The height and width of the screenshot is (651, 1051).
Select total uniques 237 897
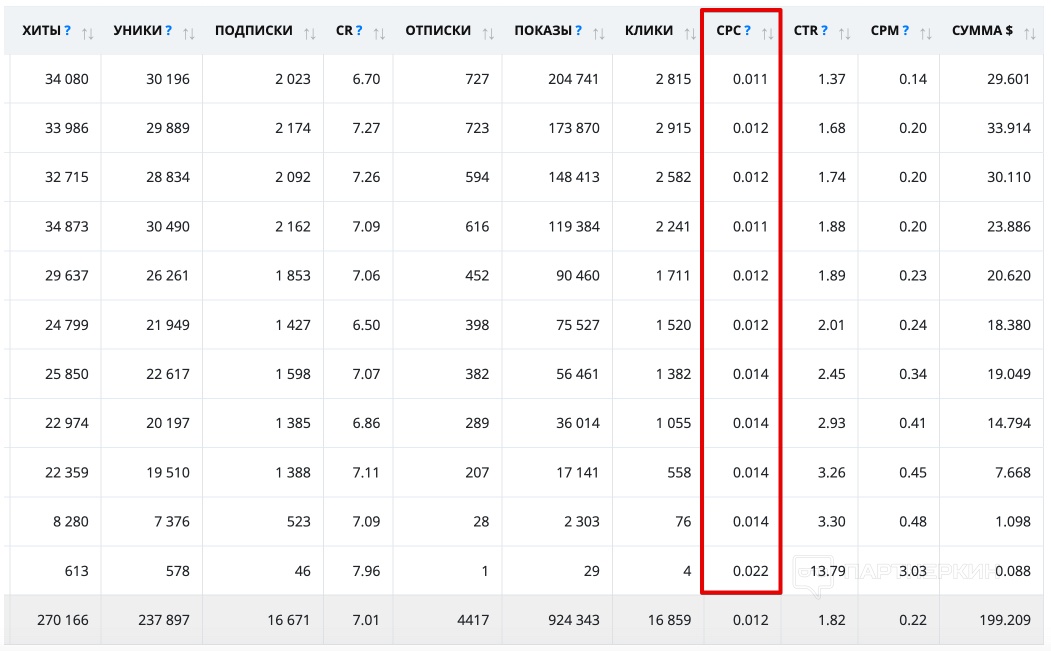click(x=164, y=620)
